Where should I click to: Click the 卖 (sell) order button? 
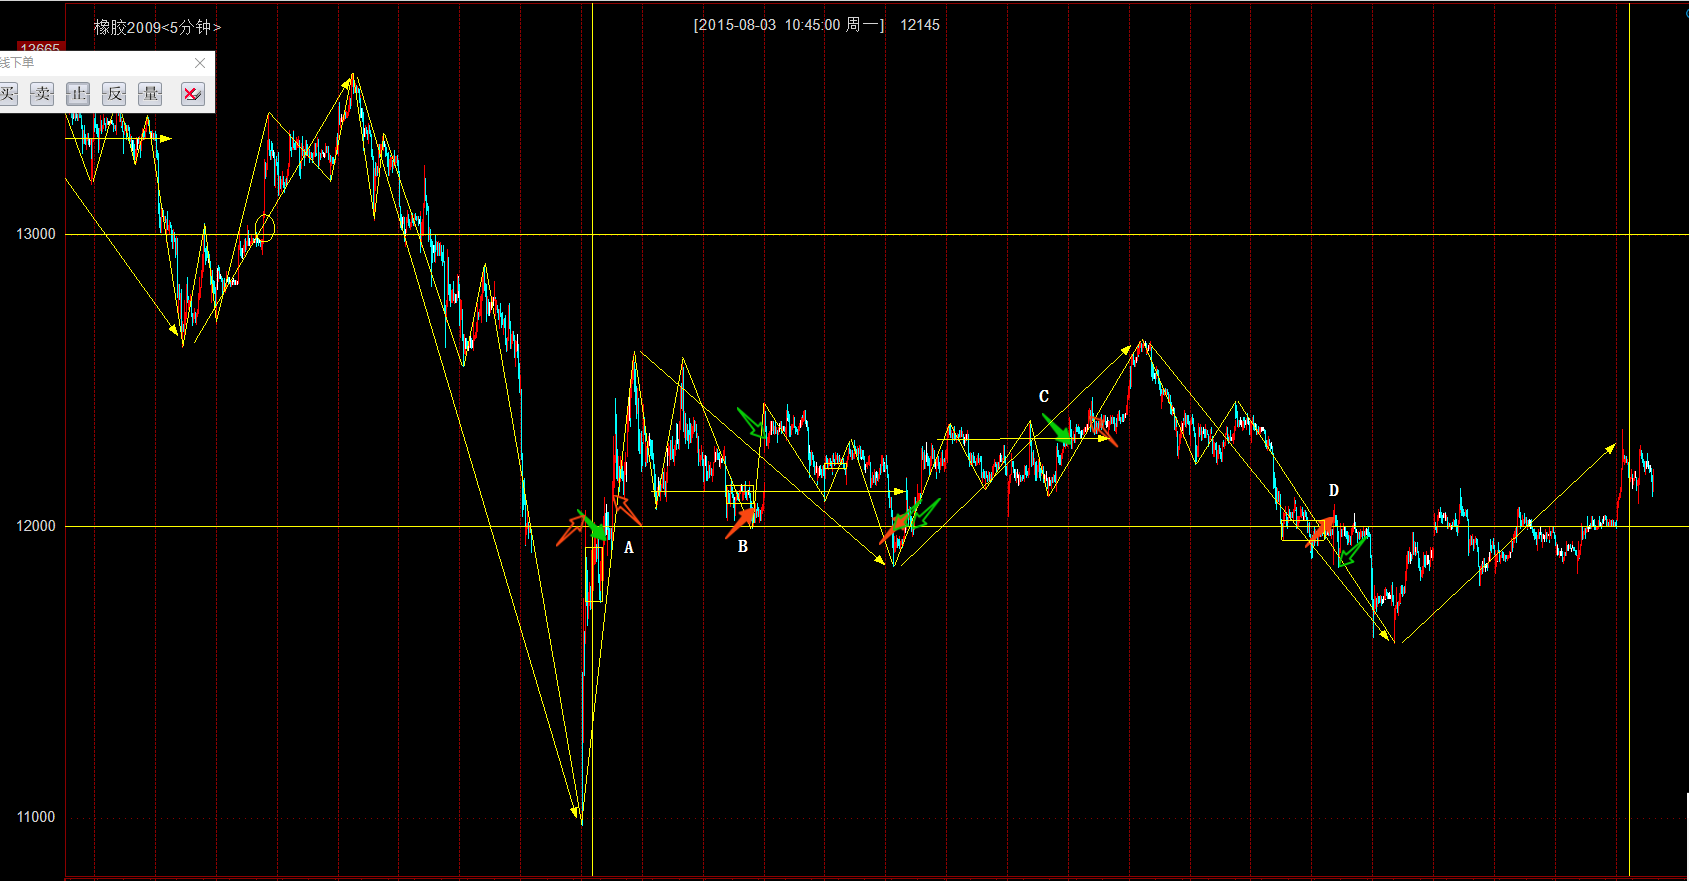coord(42,94)
